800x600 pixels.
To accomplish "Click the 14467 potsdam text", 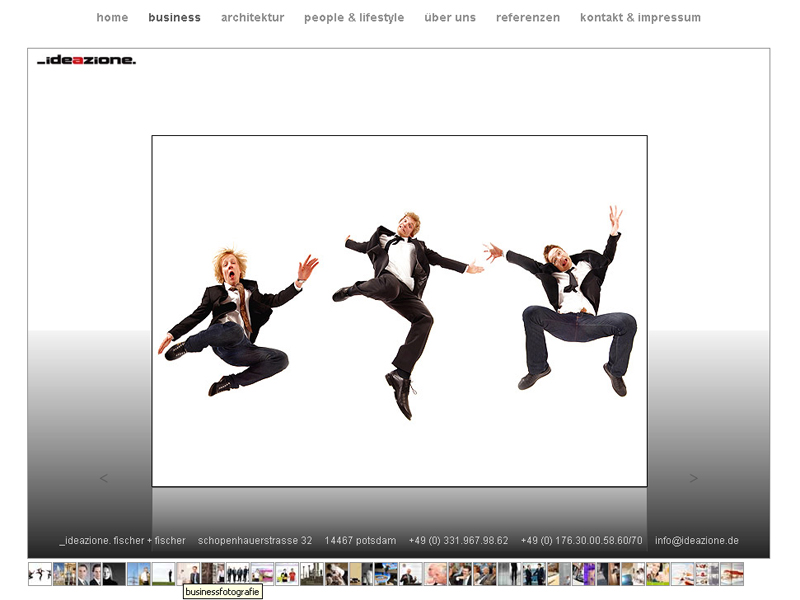I will coord(360,540).
